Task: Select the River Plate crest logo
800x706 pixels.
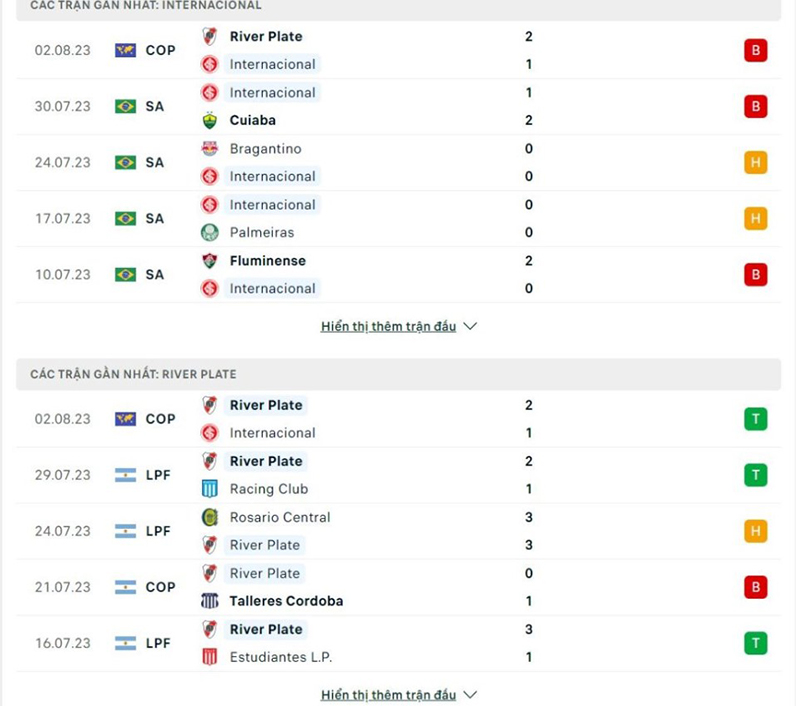Action: pos(210,36)
